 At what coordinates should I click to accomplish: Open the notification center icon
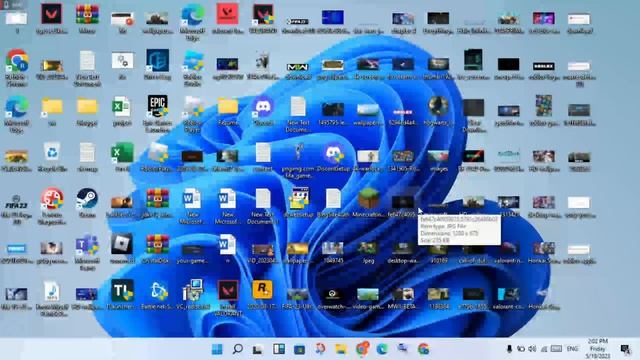tap(625, 349)
